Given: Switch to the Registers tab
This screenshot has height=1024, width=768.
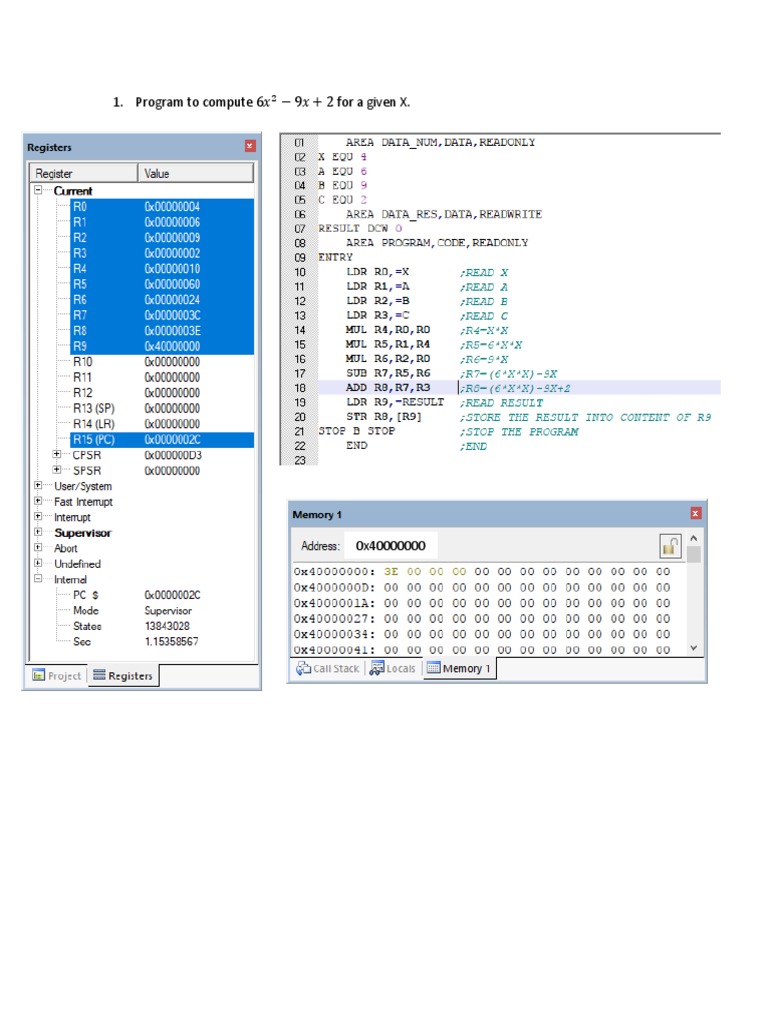Looking at the screenshot, I should tap(123, 675).
